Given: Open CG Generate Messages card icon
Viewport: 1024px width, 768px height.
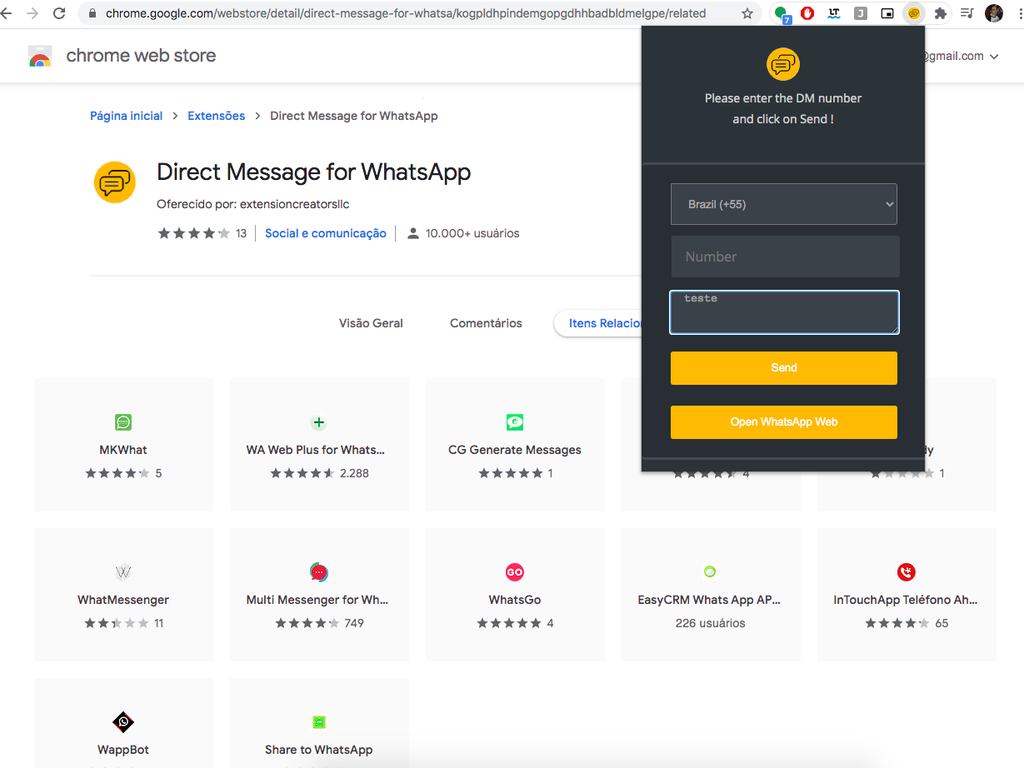Looking at the screenshot, I should (x=515, y=423).
